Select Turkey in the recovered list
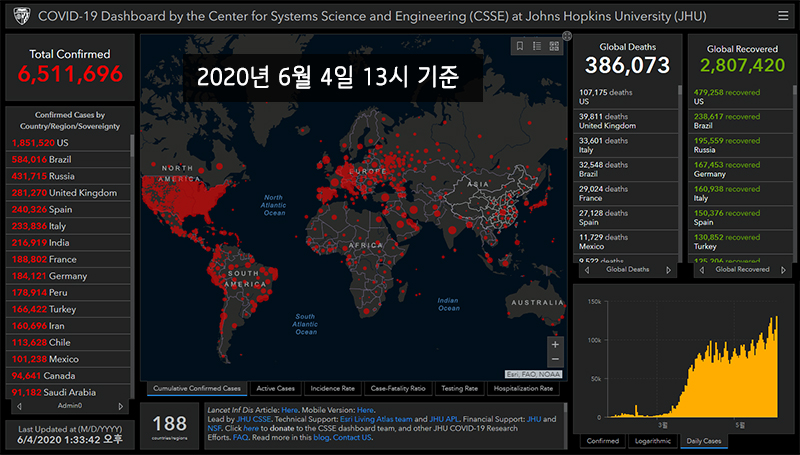 pos(741,242)
